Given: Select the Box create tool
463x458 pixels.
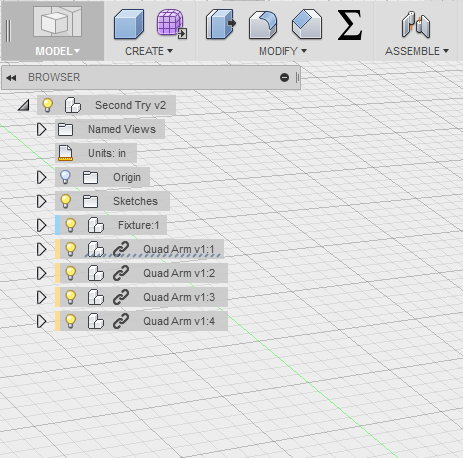Looking at the screenshot, I should point(129,25).
